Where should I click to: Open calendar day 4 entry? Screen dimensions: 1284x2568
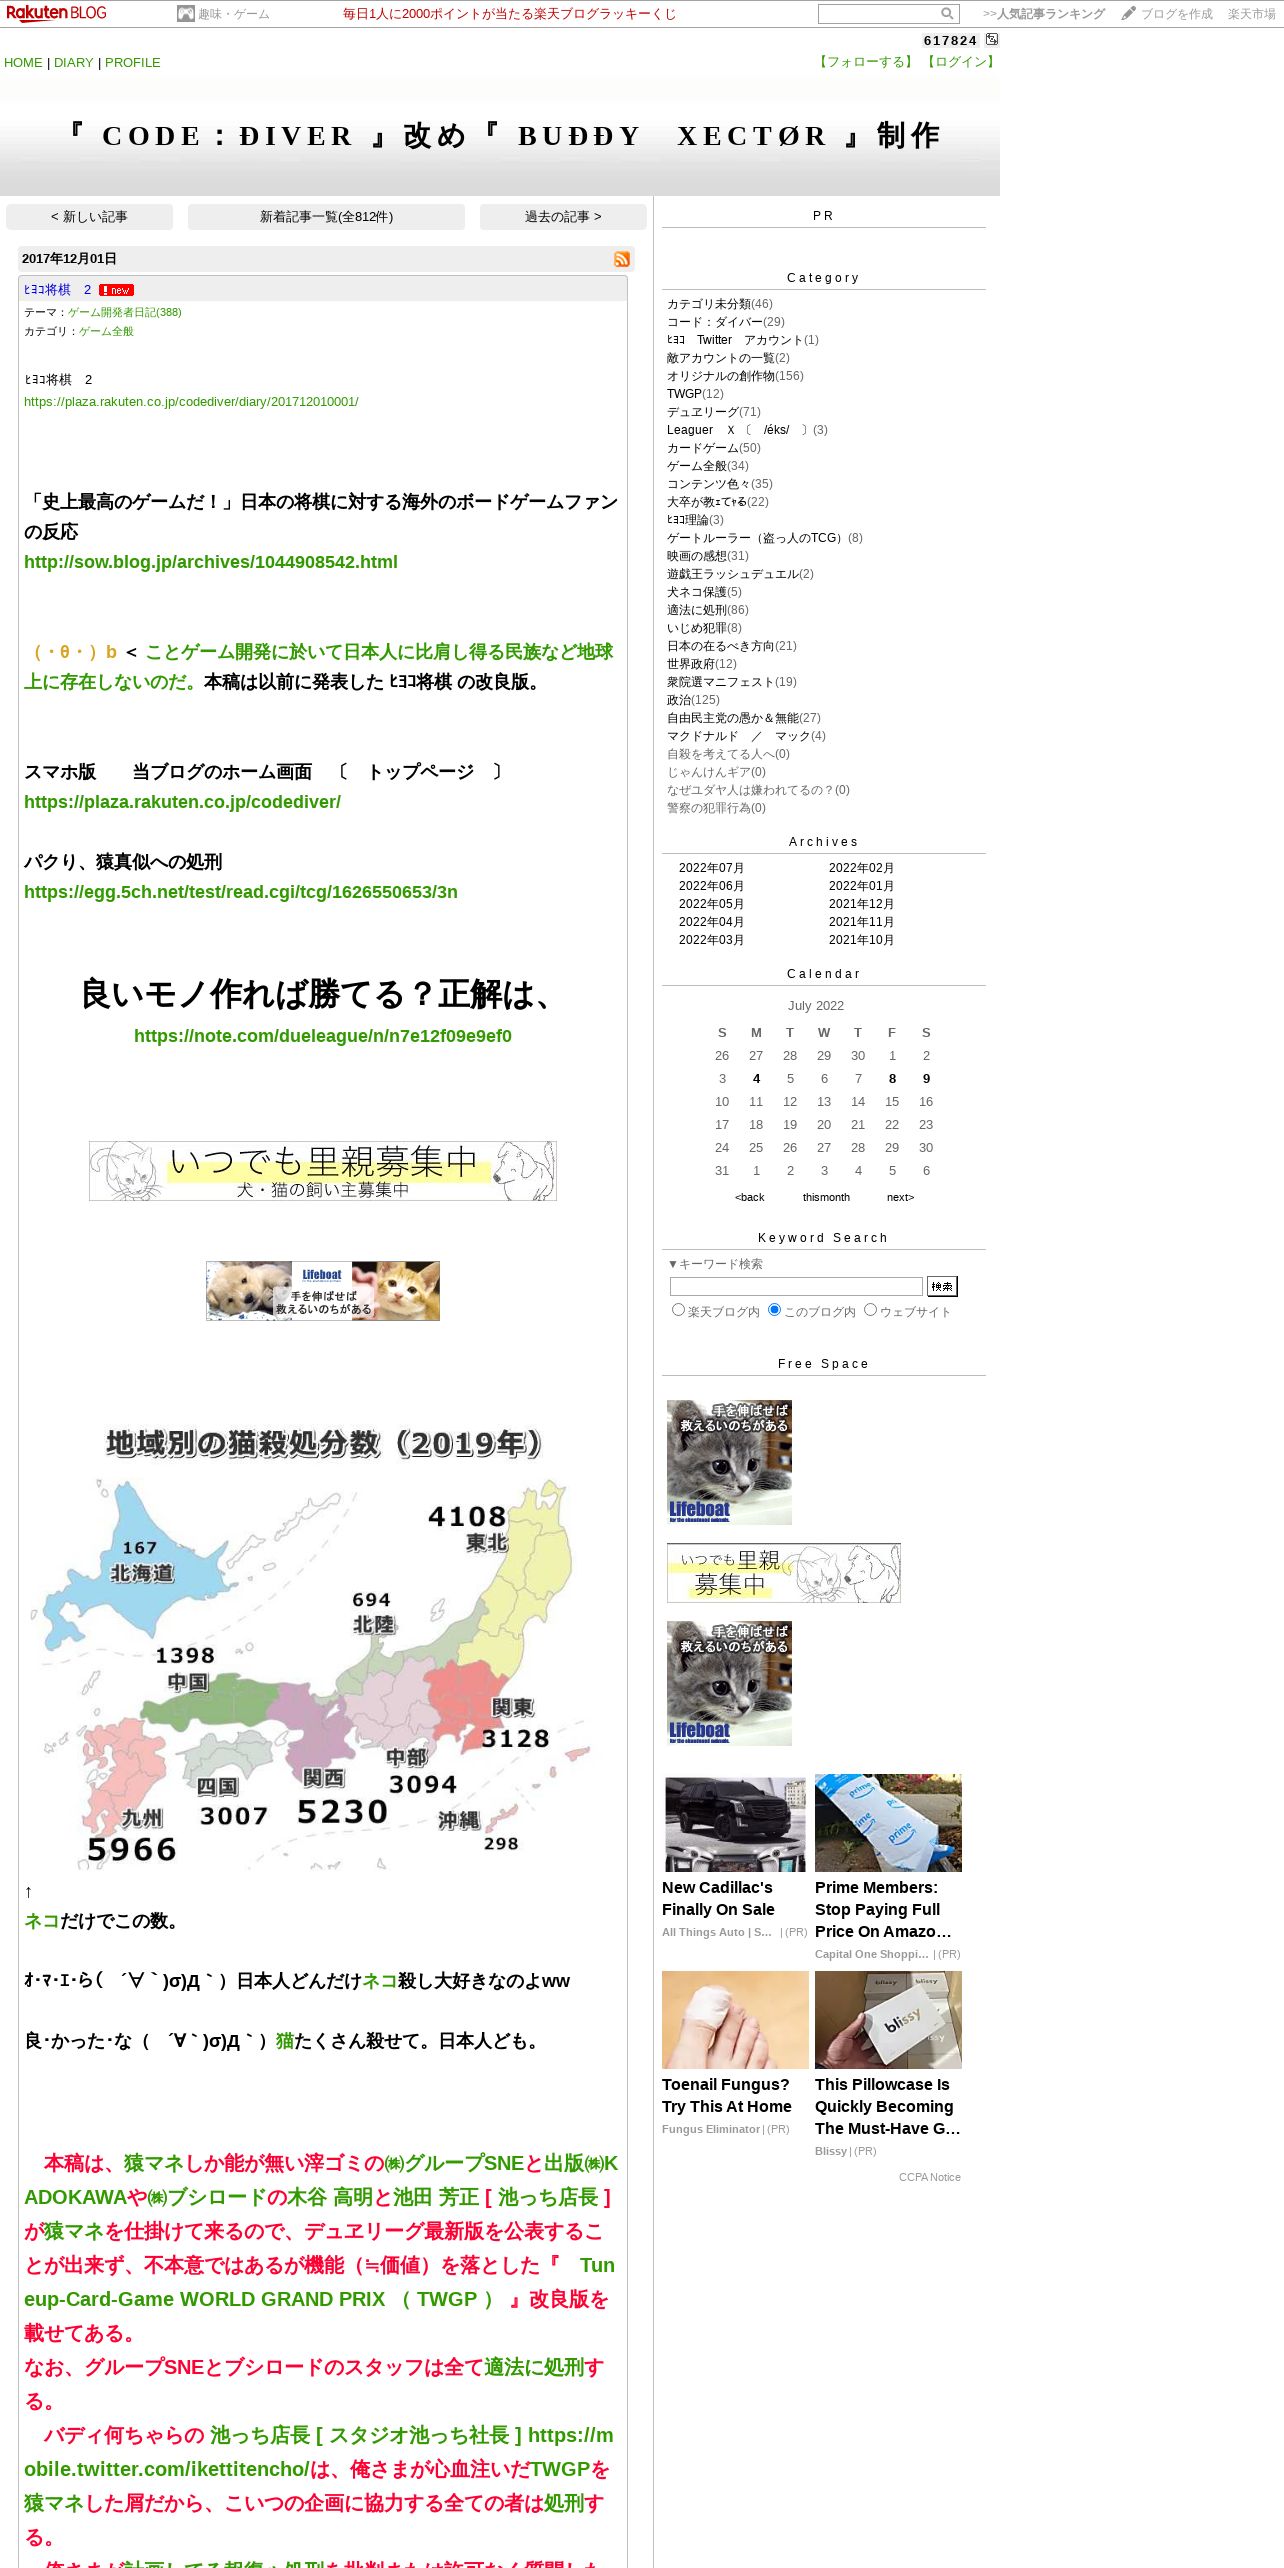click(756, 1079)
